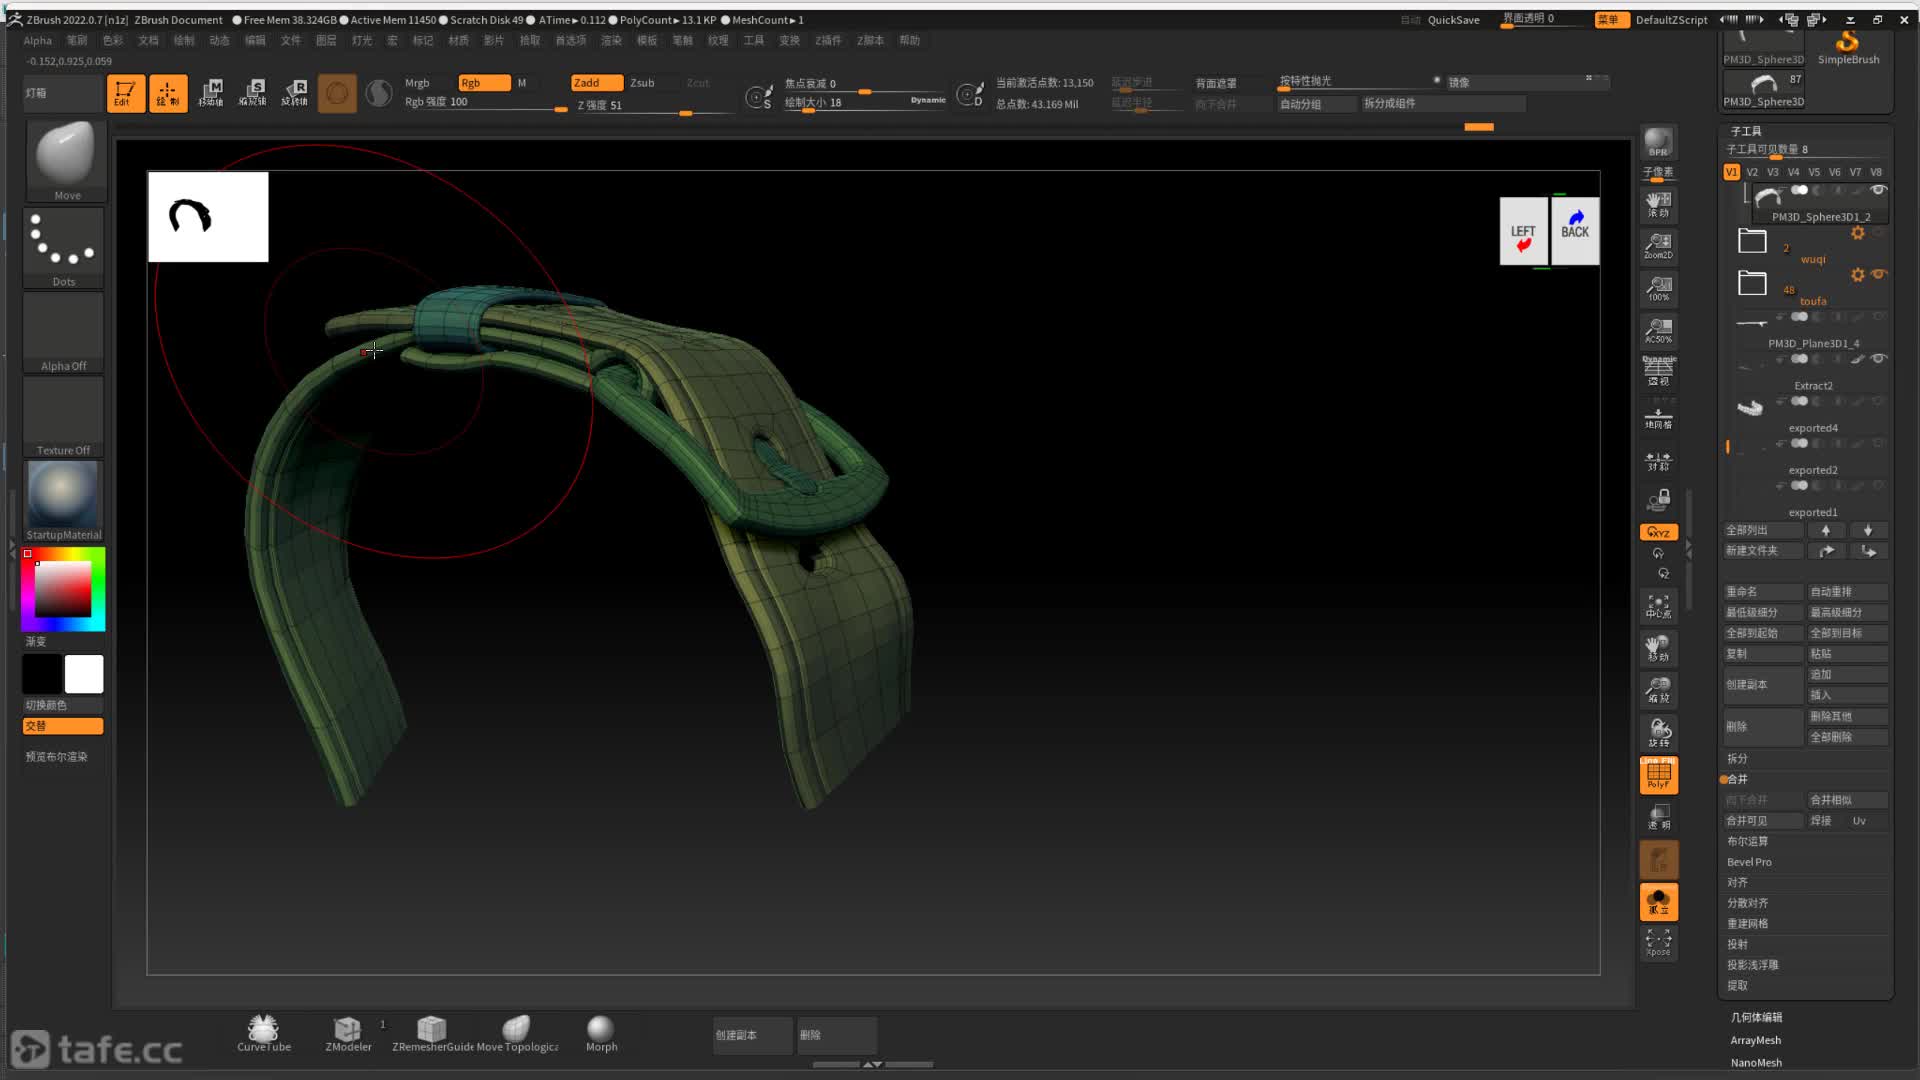Open the Move brush selector thumbnail

(x=65, y=160)
